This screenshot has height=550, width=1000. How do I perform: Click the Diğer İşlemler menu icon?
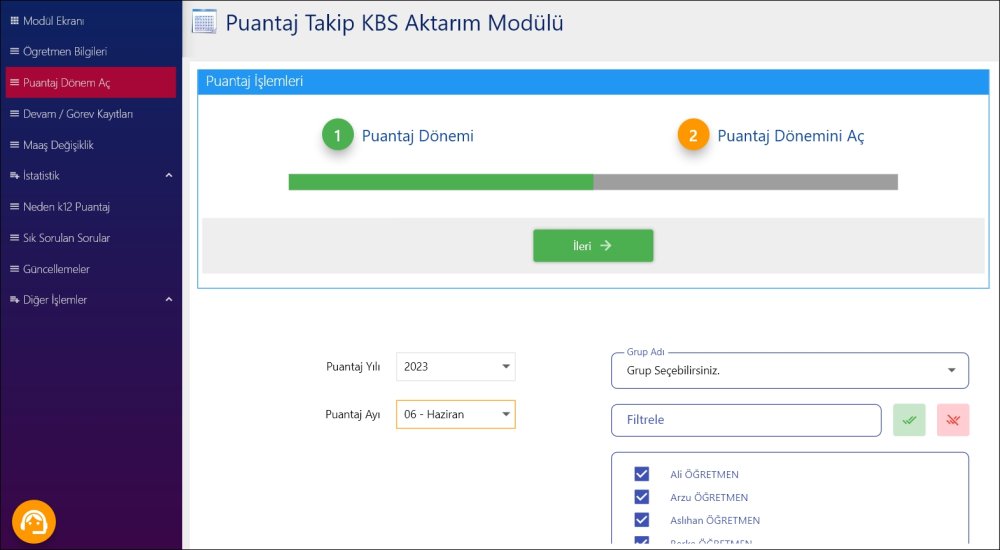[14, 300]
